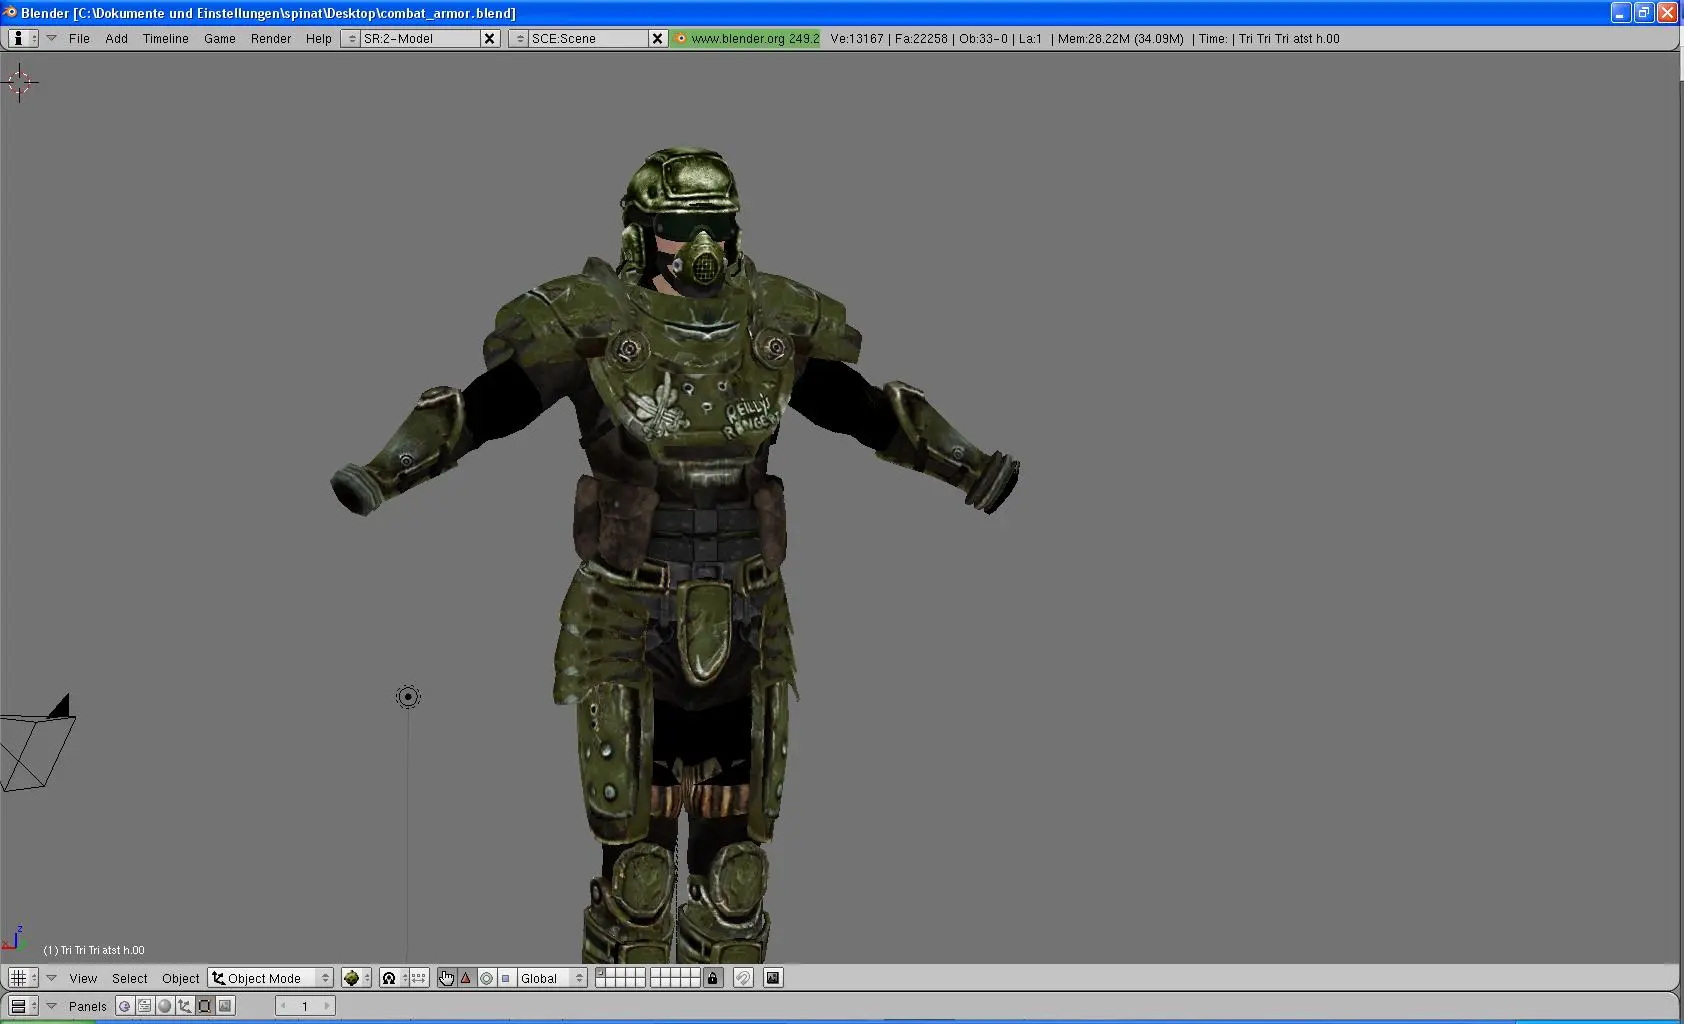
Task: Switch to Shading context sphere icon
Action: [x=165, y=1006]
